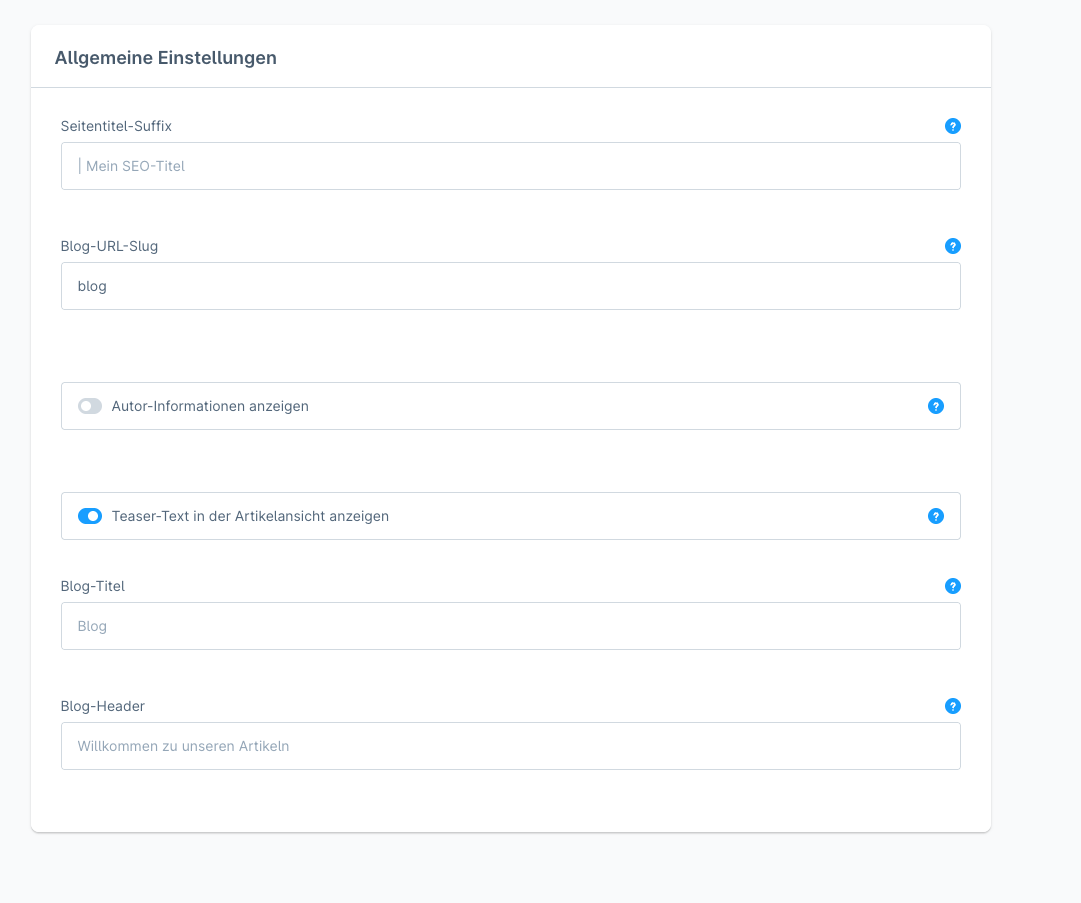1081x903 pixels.
Task: Click the Seitentitel-Suffix field label
Action: 116,126
